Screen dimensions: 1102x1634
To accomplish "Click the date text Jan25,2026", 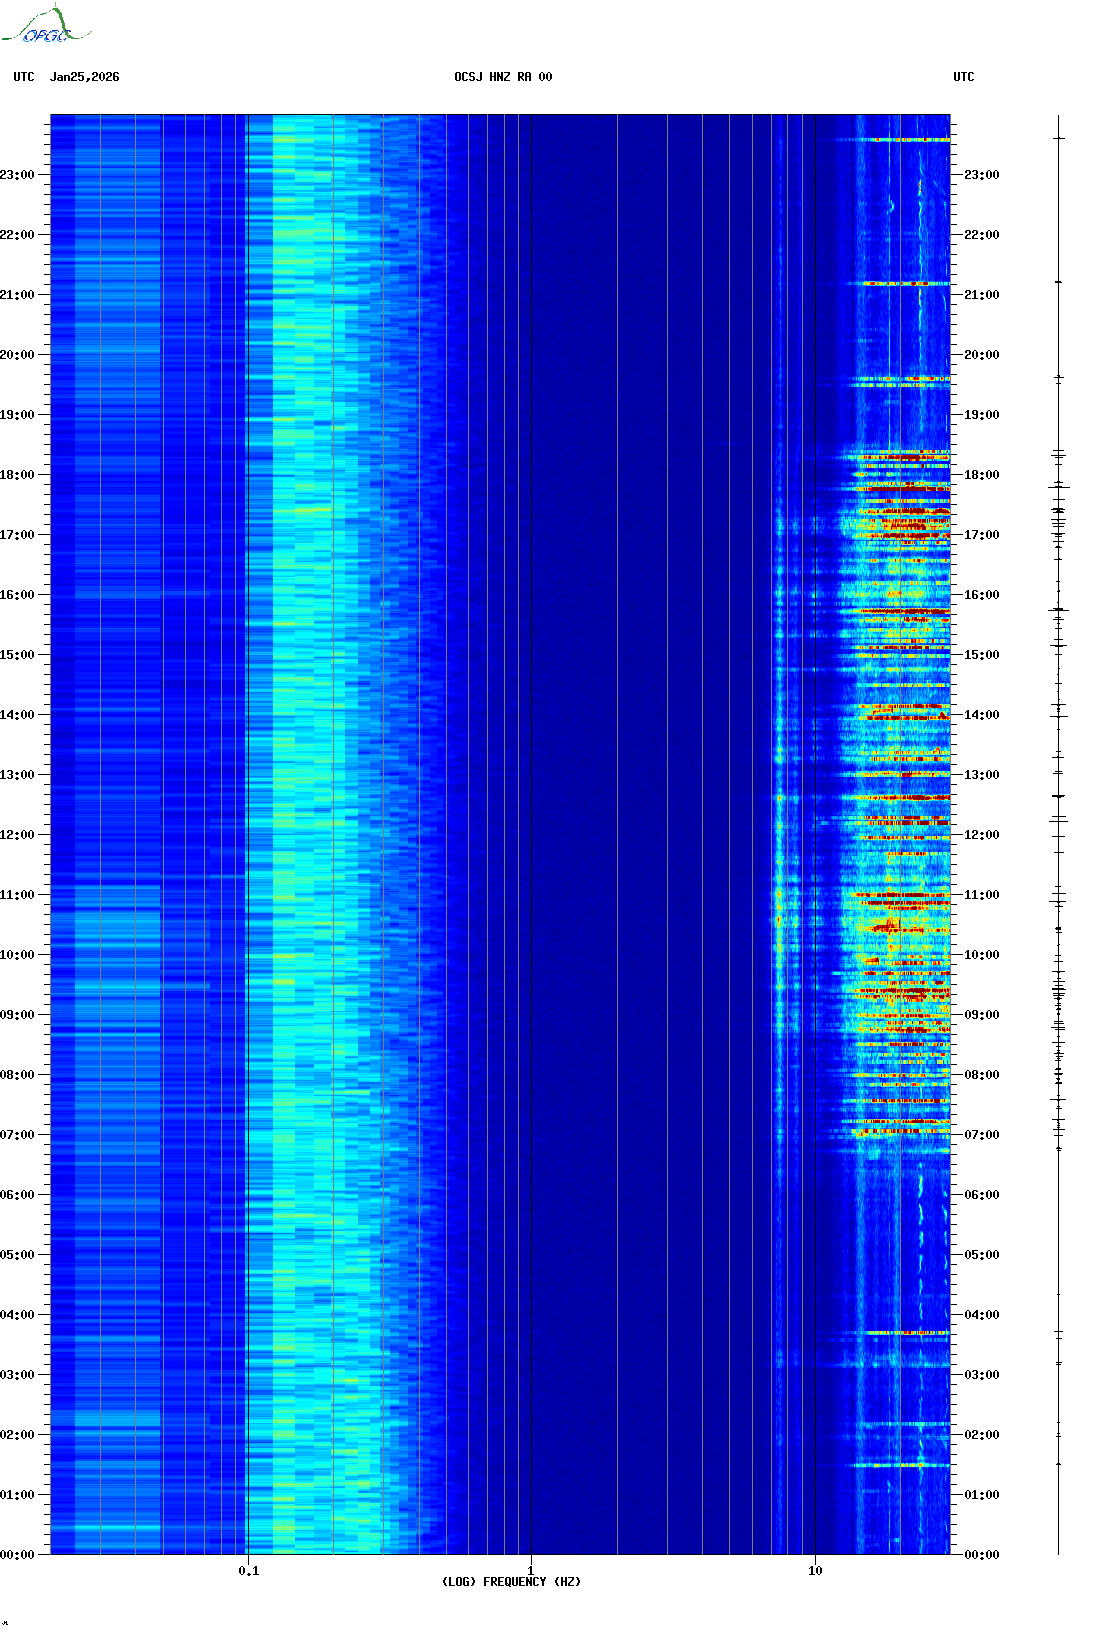I will (85, 77).
